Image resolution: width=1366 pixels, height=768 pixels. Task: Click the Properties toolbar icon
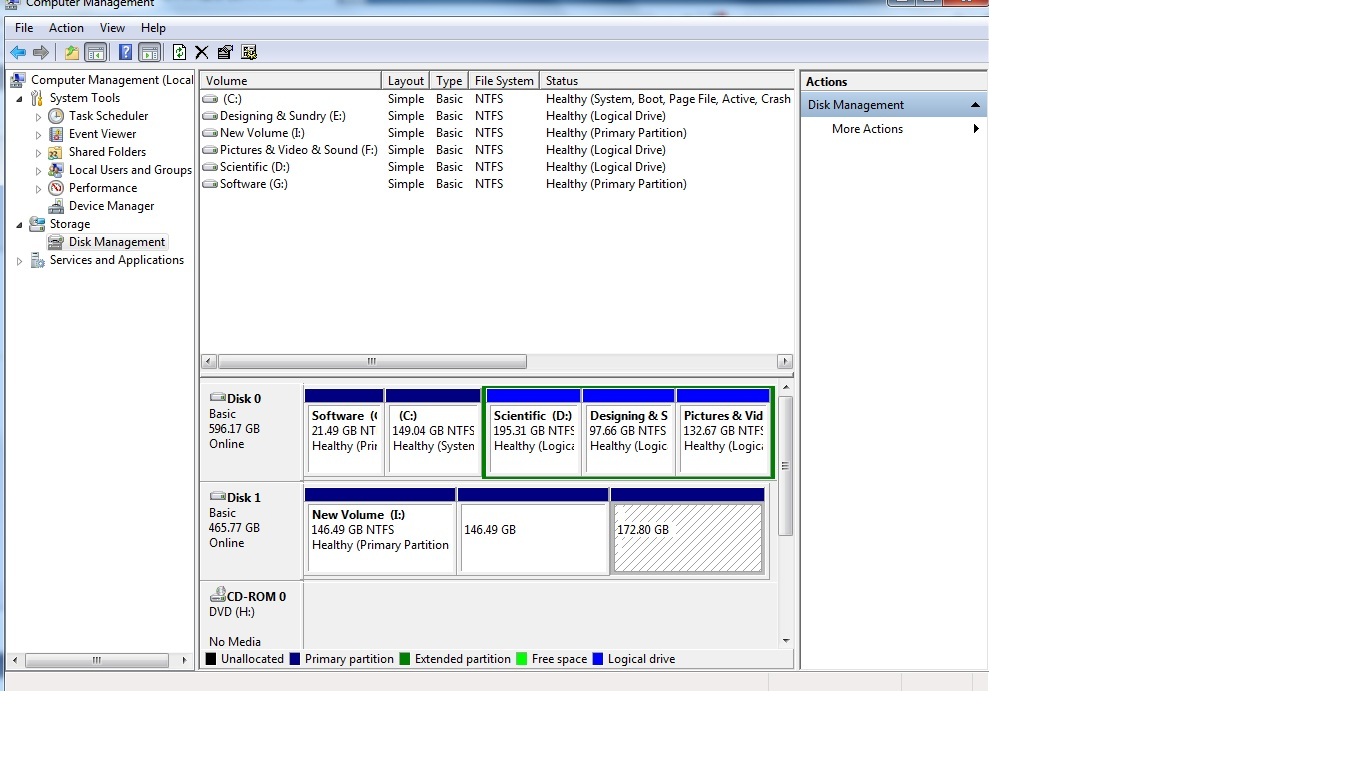click(x=225, y=52)
